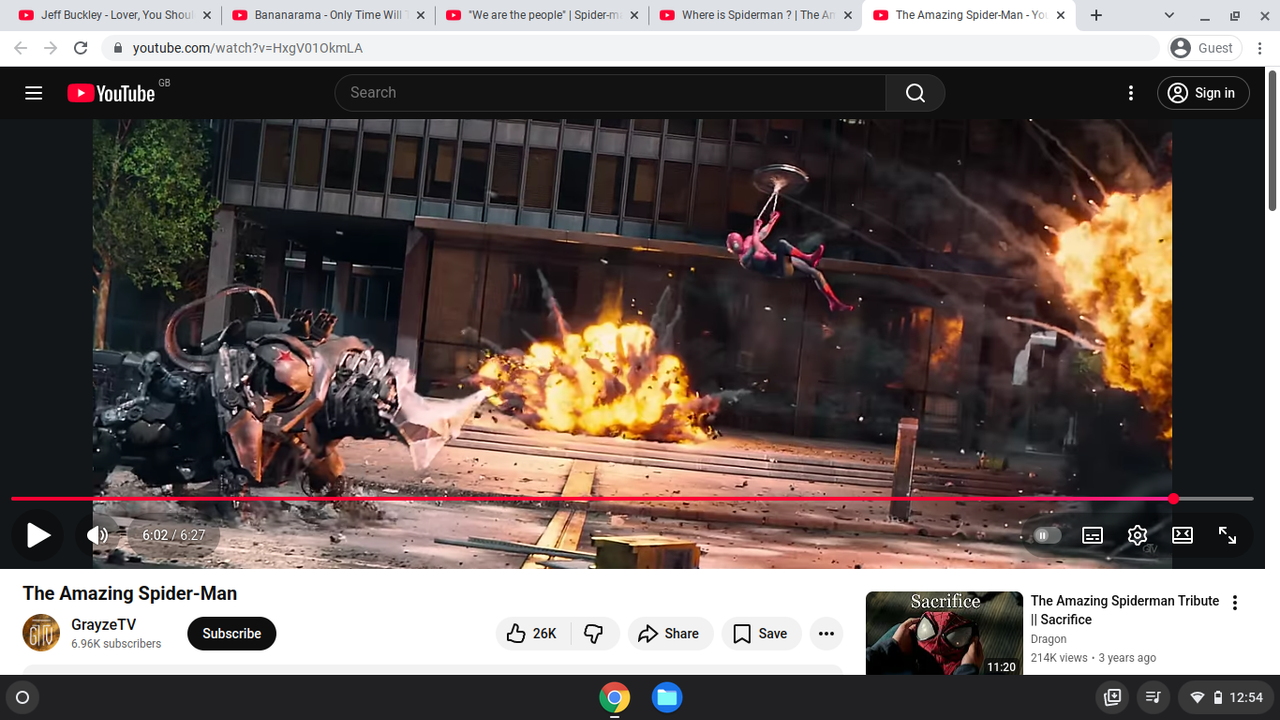This screenshot has height=720, width=1280.
Task: Subscribe to GrayzeTV
Action: click(x=232, y=633)
